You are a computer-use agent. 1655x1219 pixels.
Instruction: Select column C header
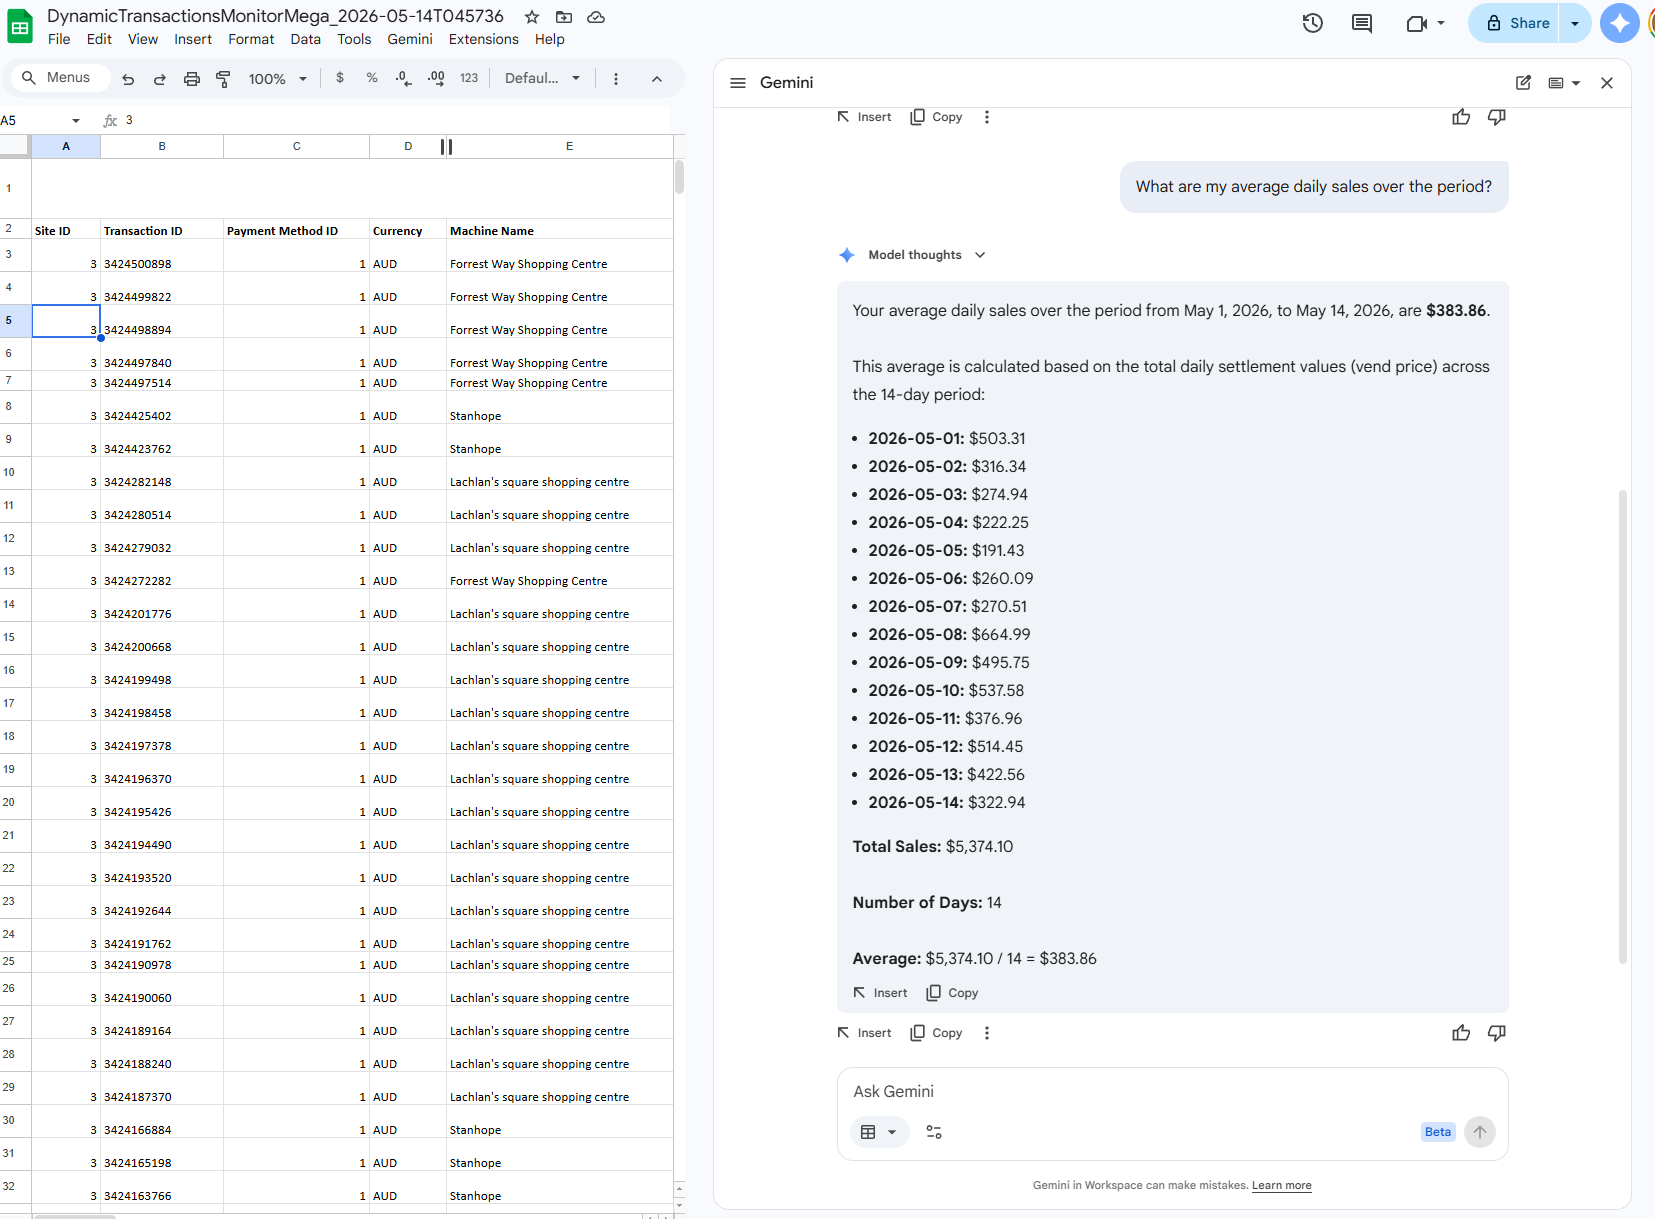click(x=297, y=147)
